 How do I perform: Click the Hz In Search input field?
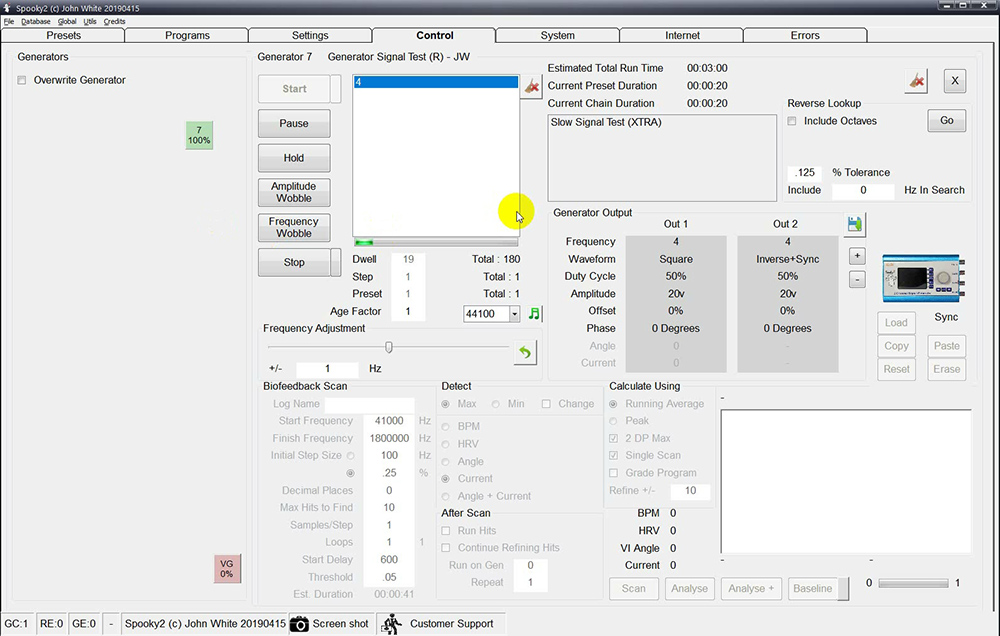[x=863, y=190]
